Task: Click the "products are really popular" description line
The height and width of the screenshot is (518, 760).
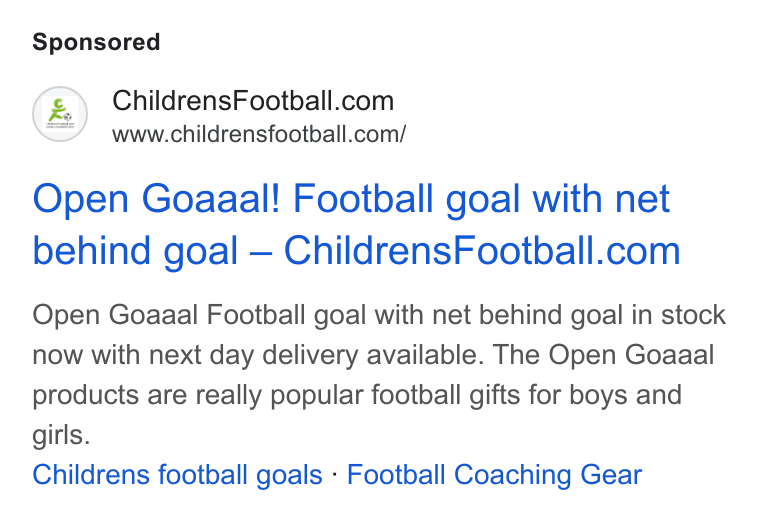Action: [x=357, y=395]
